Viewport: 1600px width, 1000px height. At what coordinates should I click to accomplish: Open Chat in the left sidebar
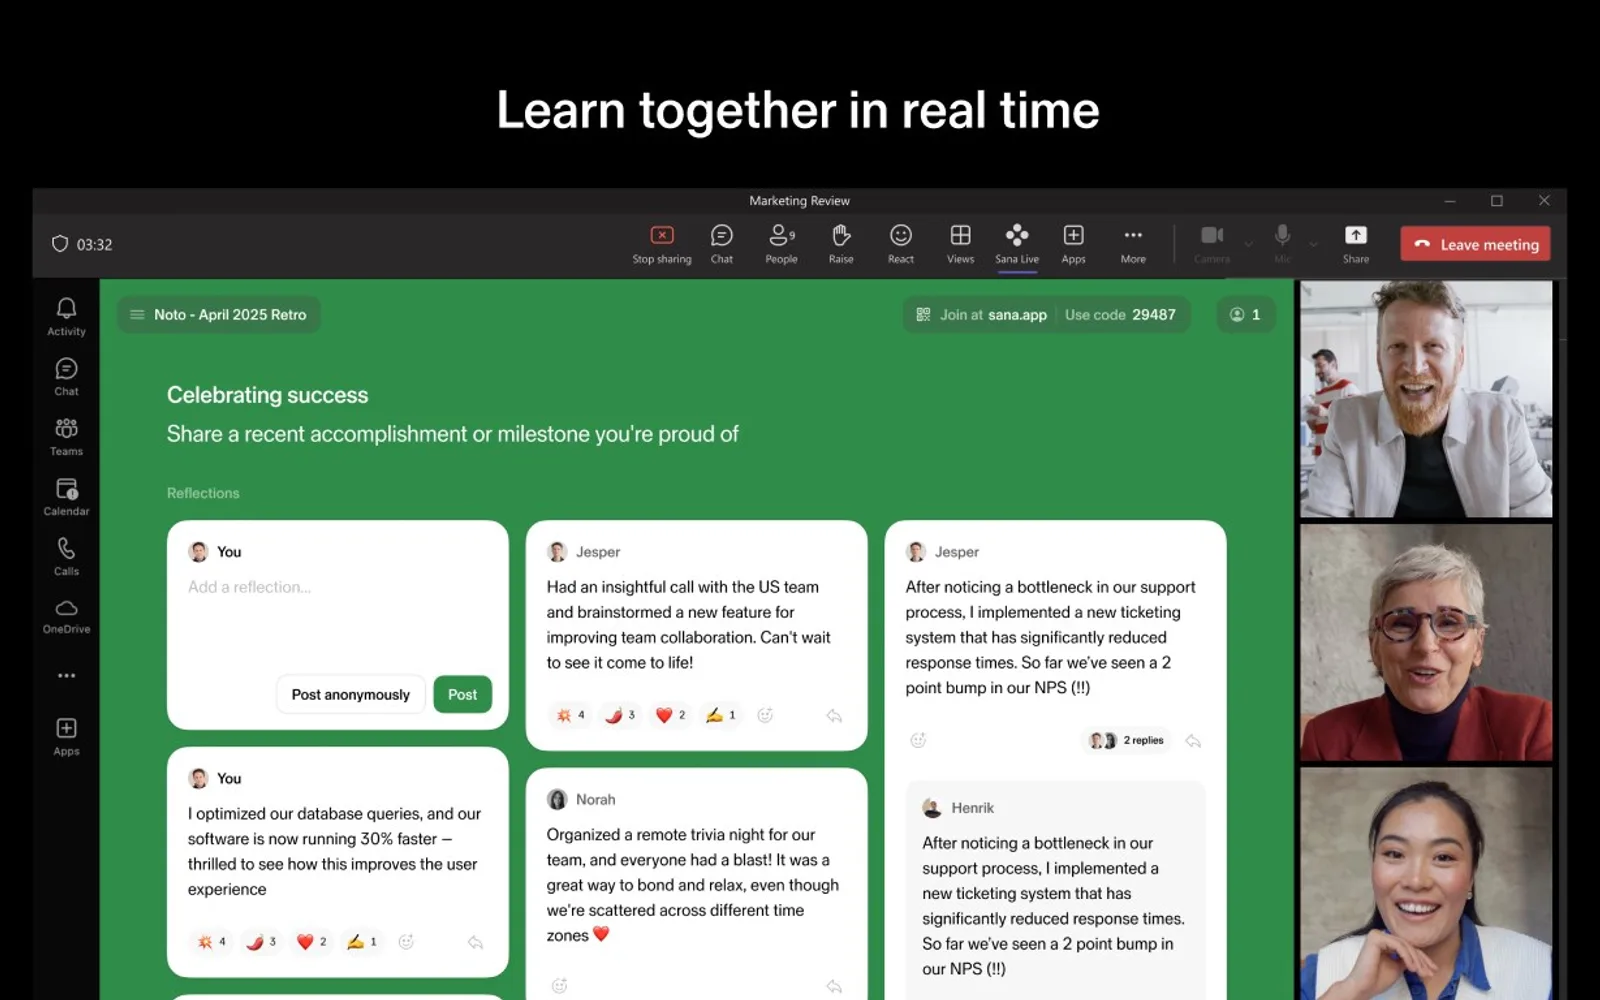pyautogui.click(x=66, y=377)
